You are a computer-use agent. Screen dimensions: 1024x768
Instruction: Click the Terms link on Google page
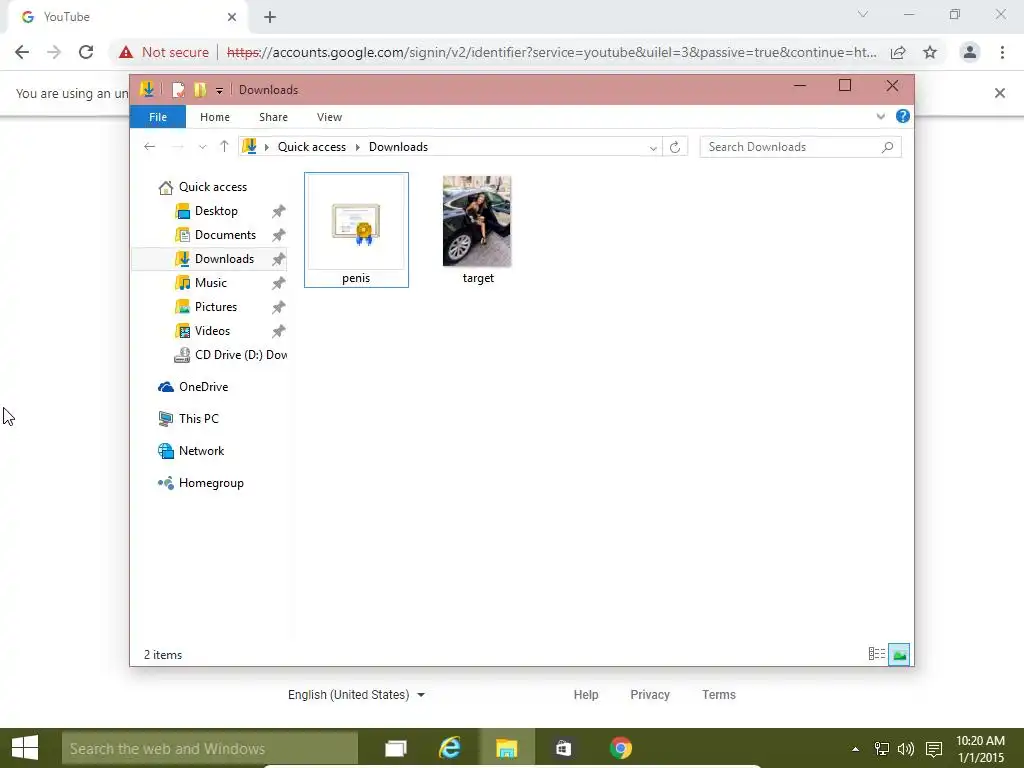(718, 695)
